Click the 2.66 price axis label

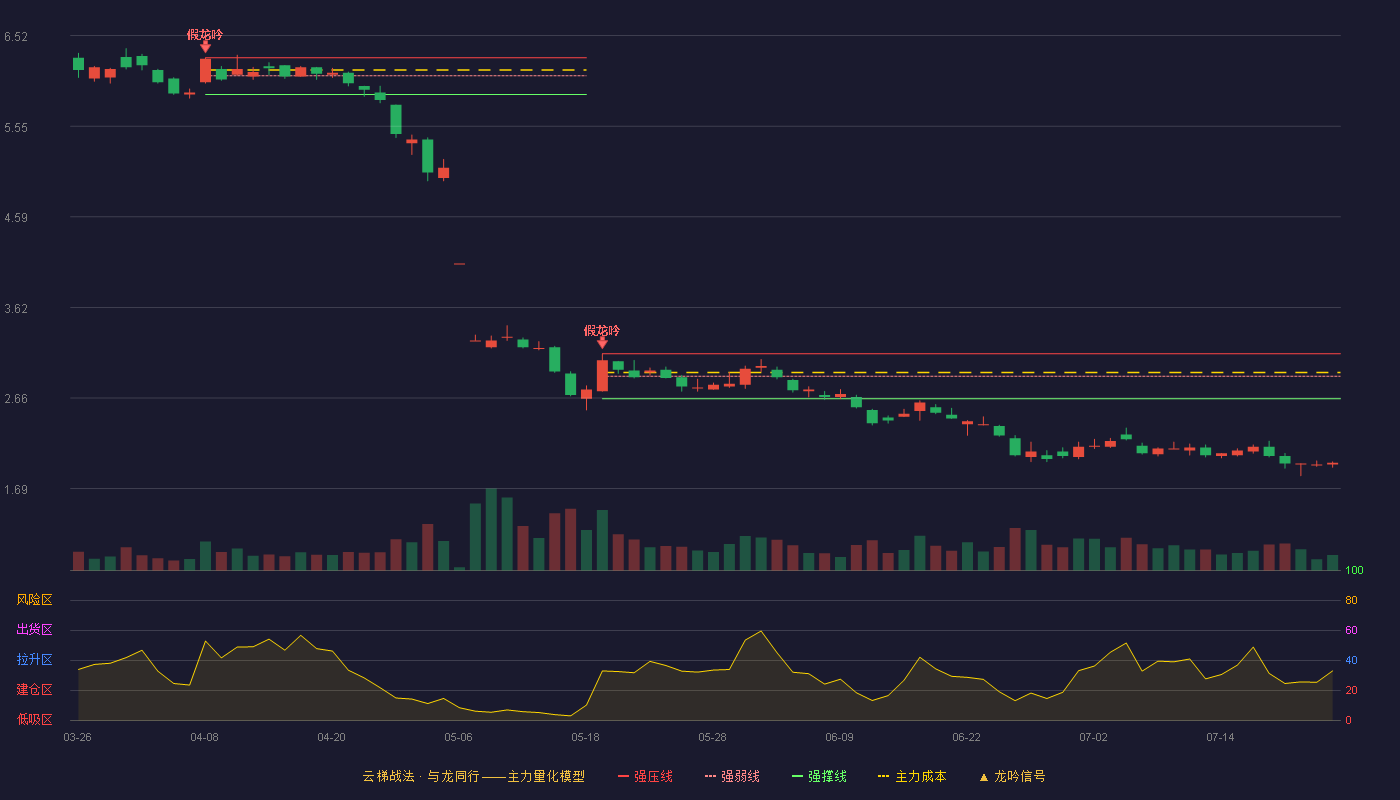click(16, 398)
